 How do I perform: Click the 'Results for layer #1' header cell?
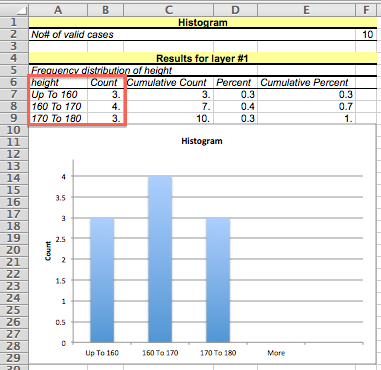coord(203,58)
